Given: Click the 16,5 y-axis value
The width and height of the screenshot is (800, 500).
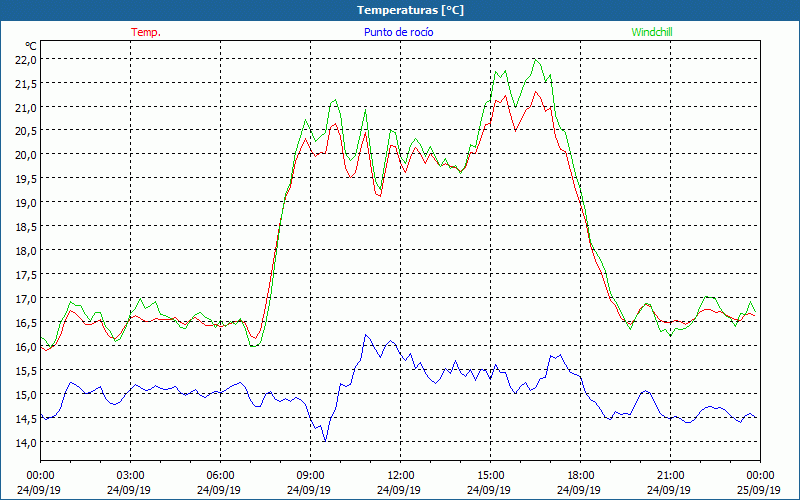Looking at the screenshot, I should 26,323.
